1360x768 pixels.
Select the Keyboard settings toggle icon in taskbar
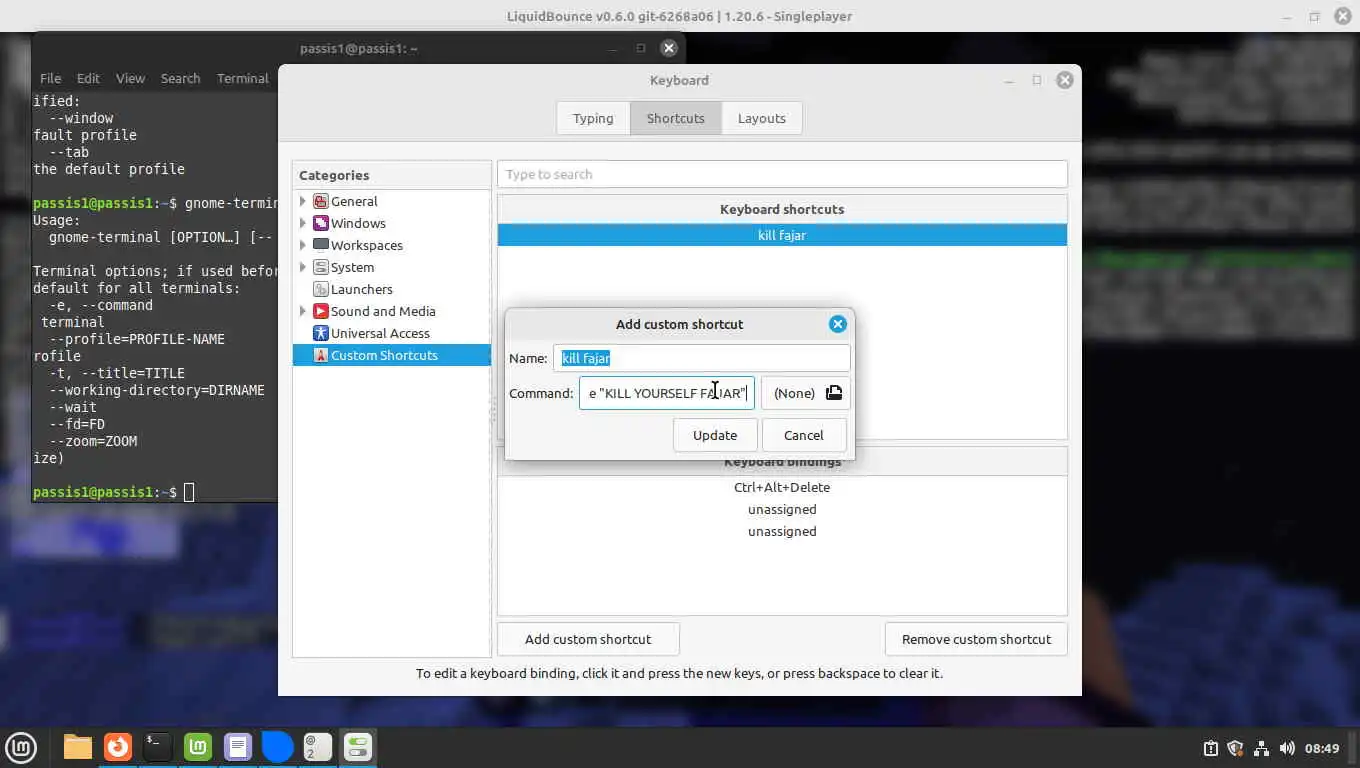pyautogui.click(x=358, y=747)
